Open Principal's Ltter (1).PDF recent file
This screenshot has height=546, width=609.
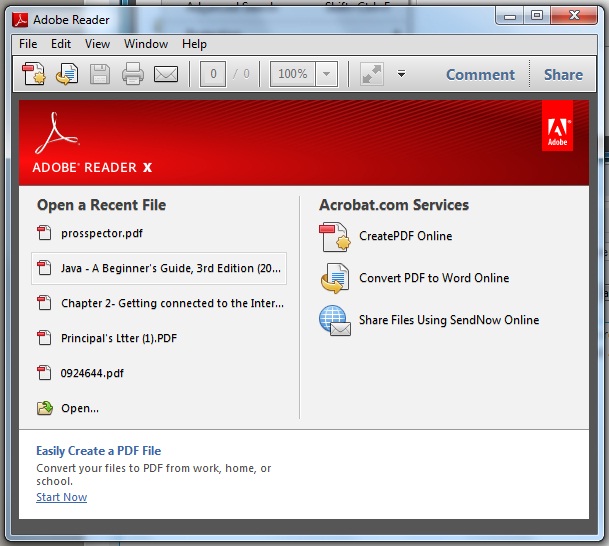[118, 338]
